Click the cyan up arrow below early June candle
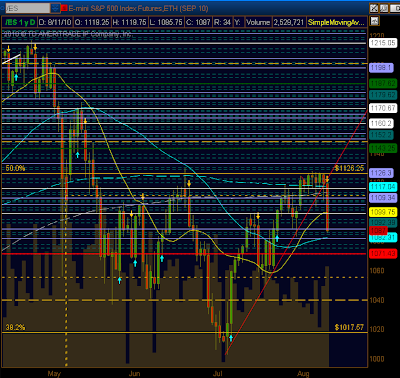The image size is (400, 378). 135,263
